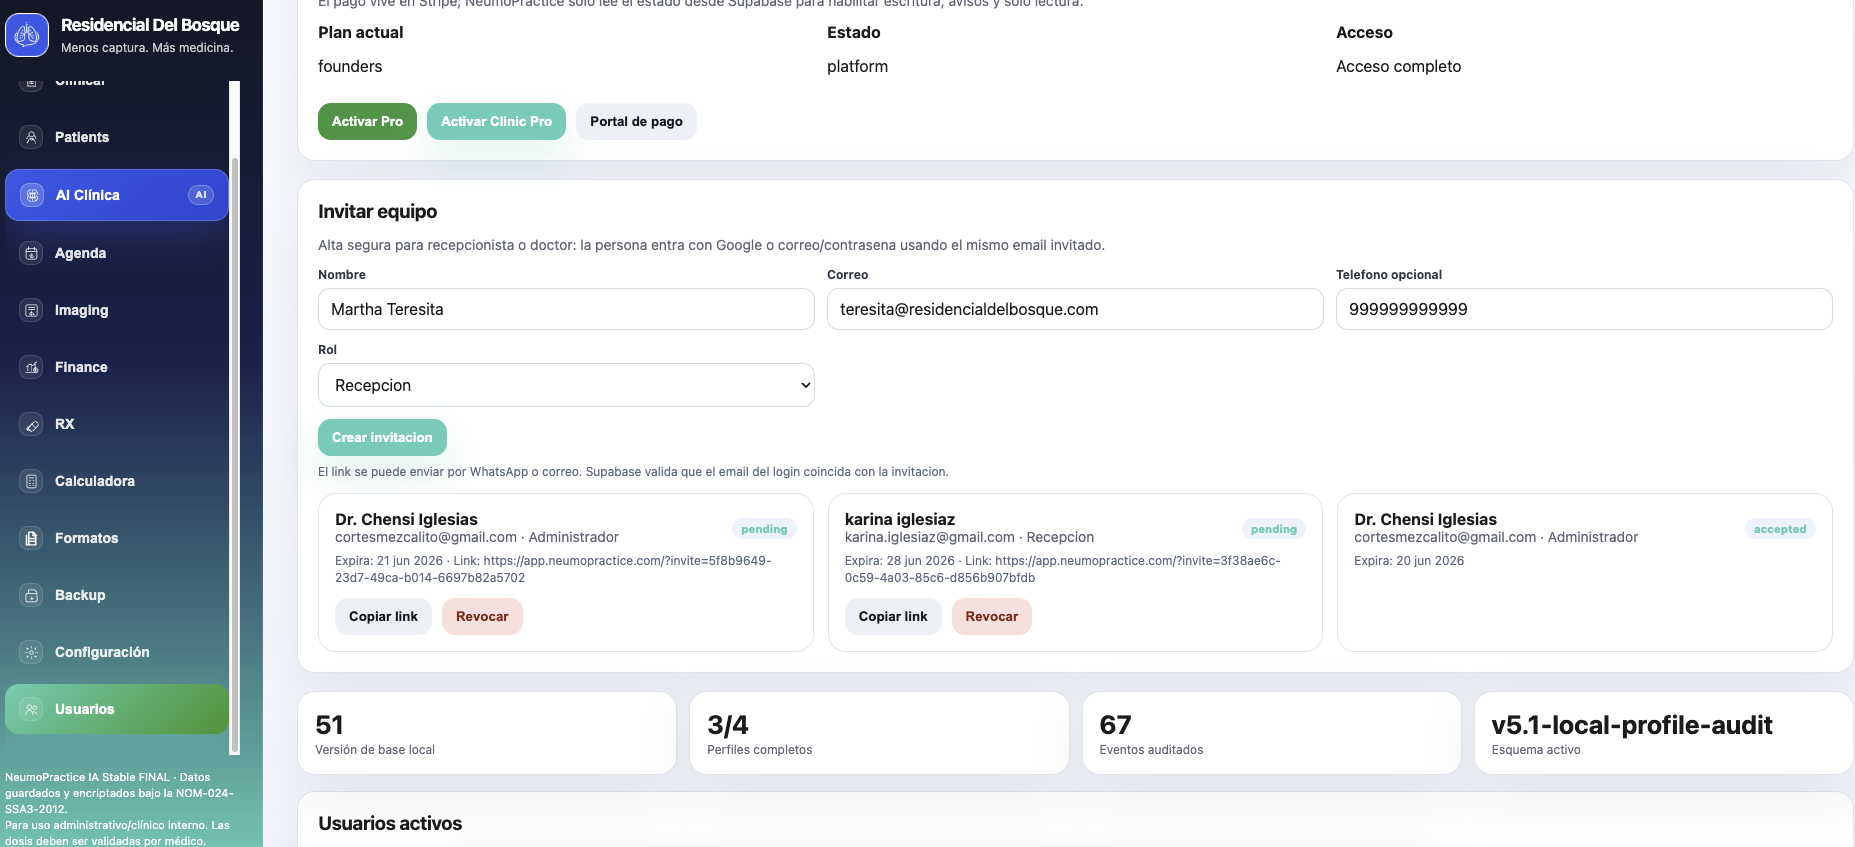Click Crear invitacion button
This screenshot has height=847, width=1855.
382,437
